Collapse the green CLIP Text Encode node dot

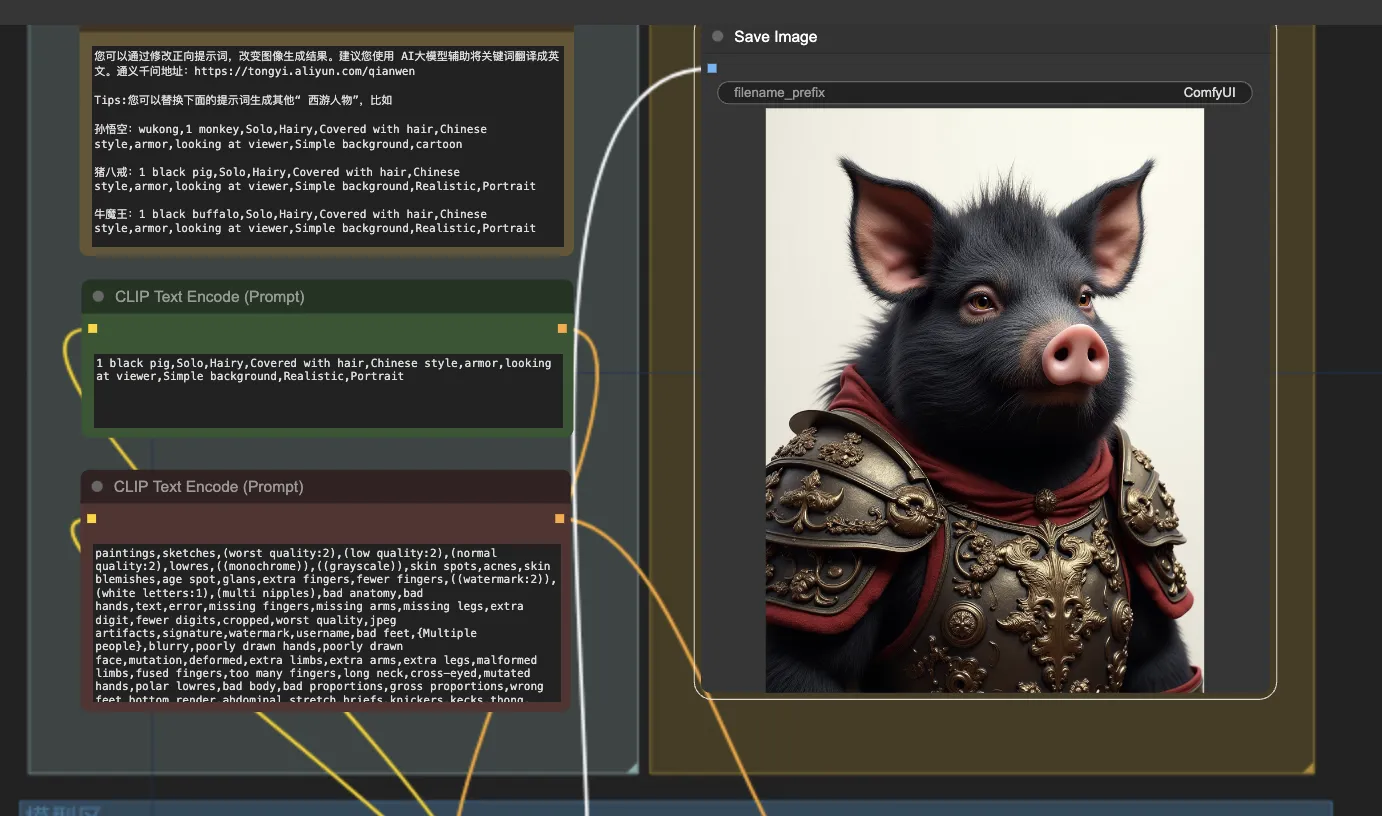[98, 296]
